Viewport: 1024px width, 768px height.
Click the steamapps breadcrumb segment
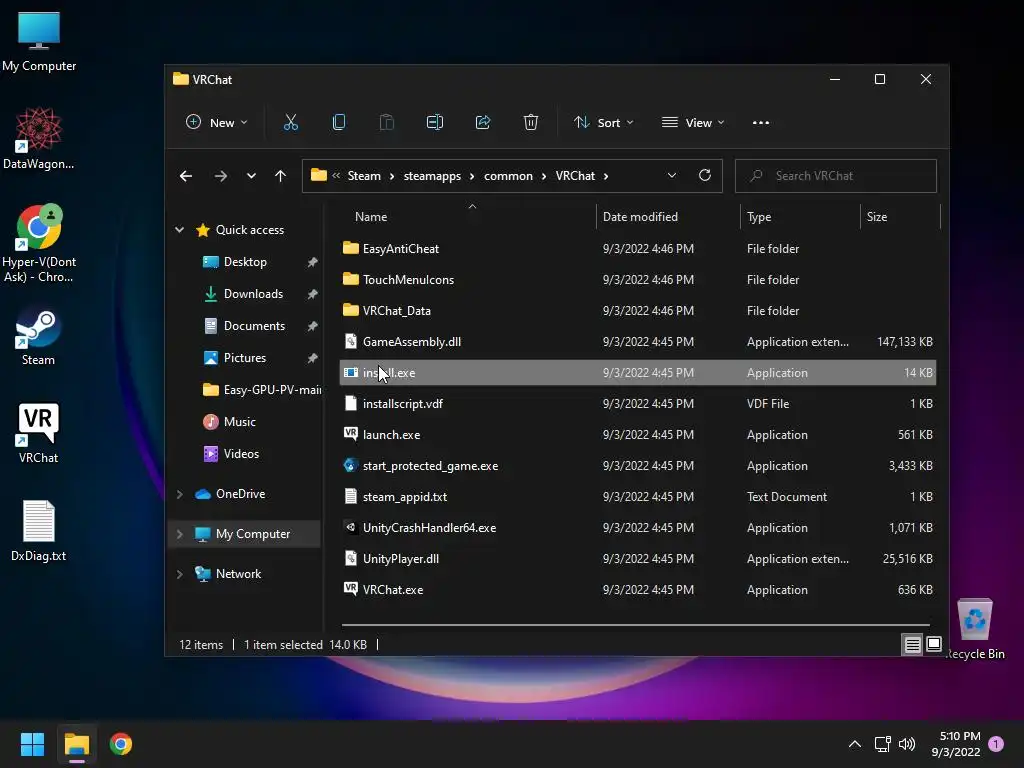point(432,176)
